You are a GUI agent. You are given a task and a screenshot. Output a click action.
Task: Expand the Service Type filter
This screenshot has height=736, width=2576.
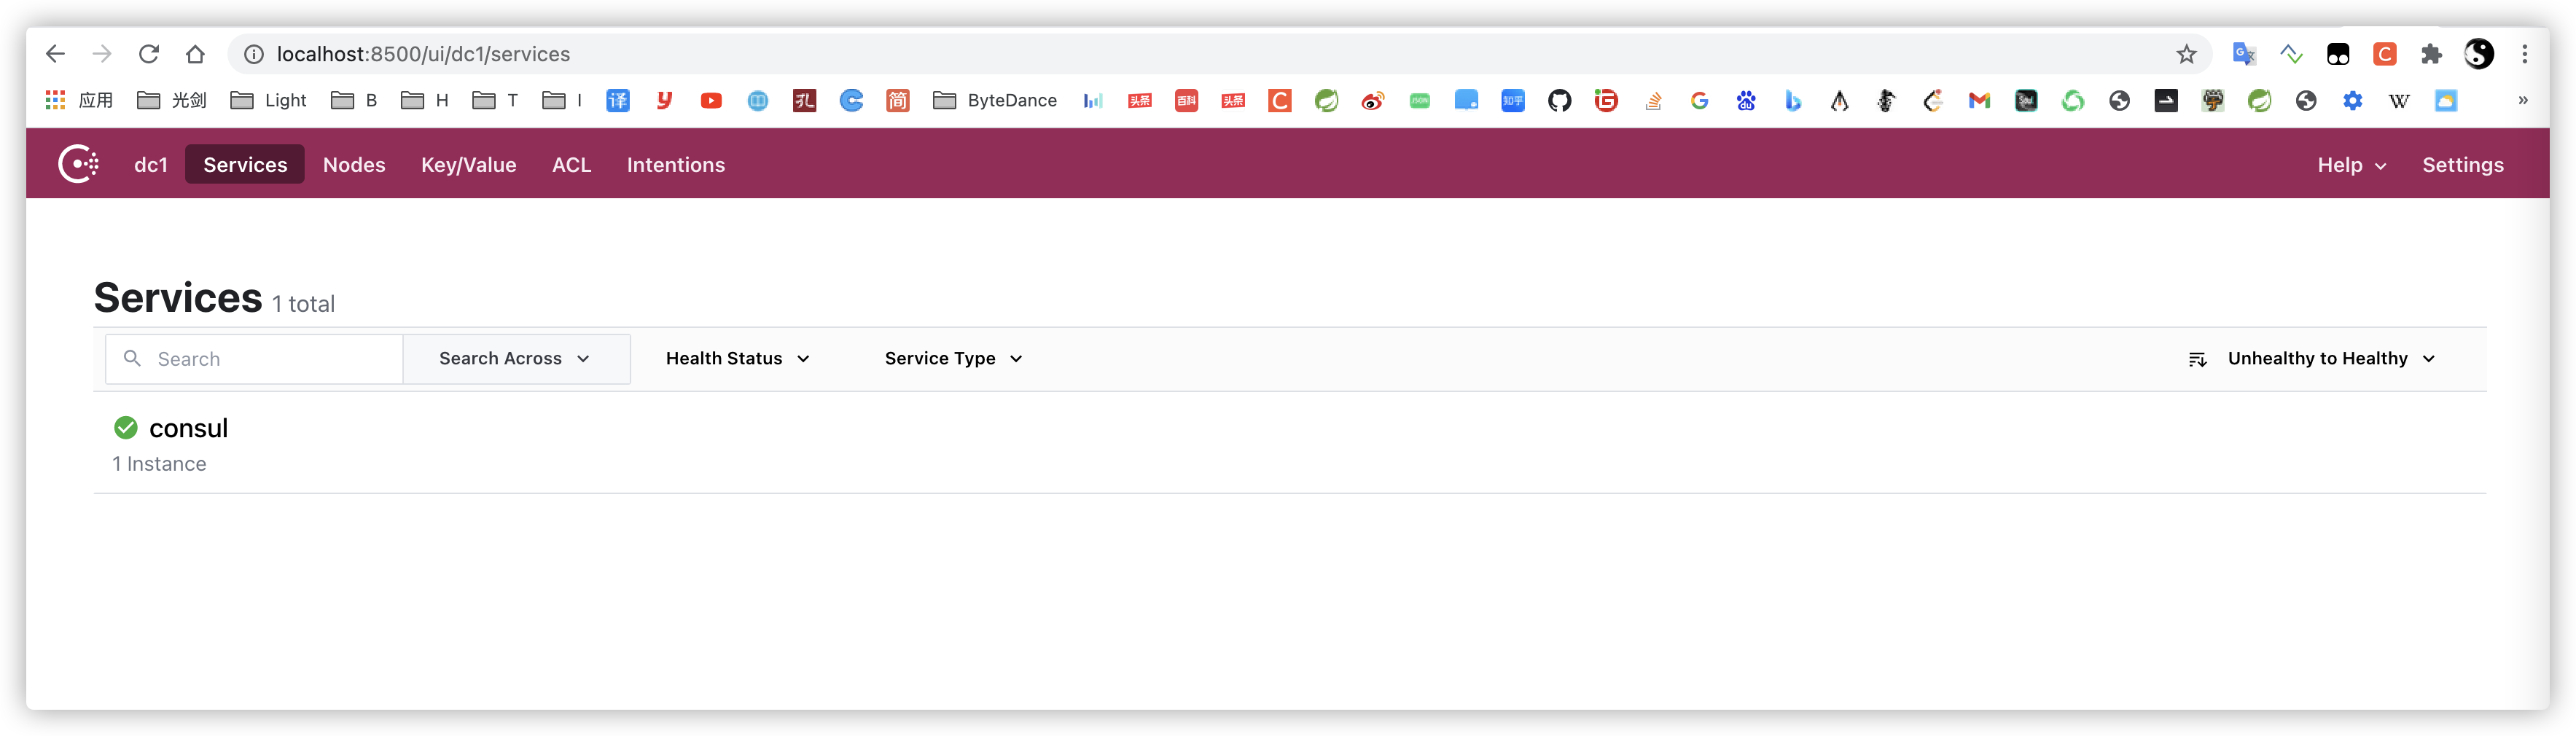953,358
